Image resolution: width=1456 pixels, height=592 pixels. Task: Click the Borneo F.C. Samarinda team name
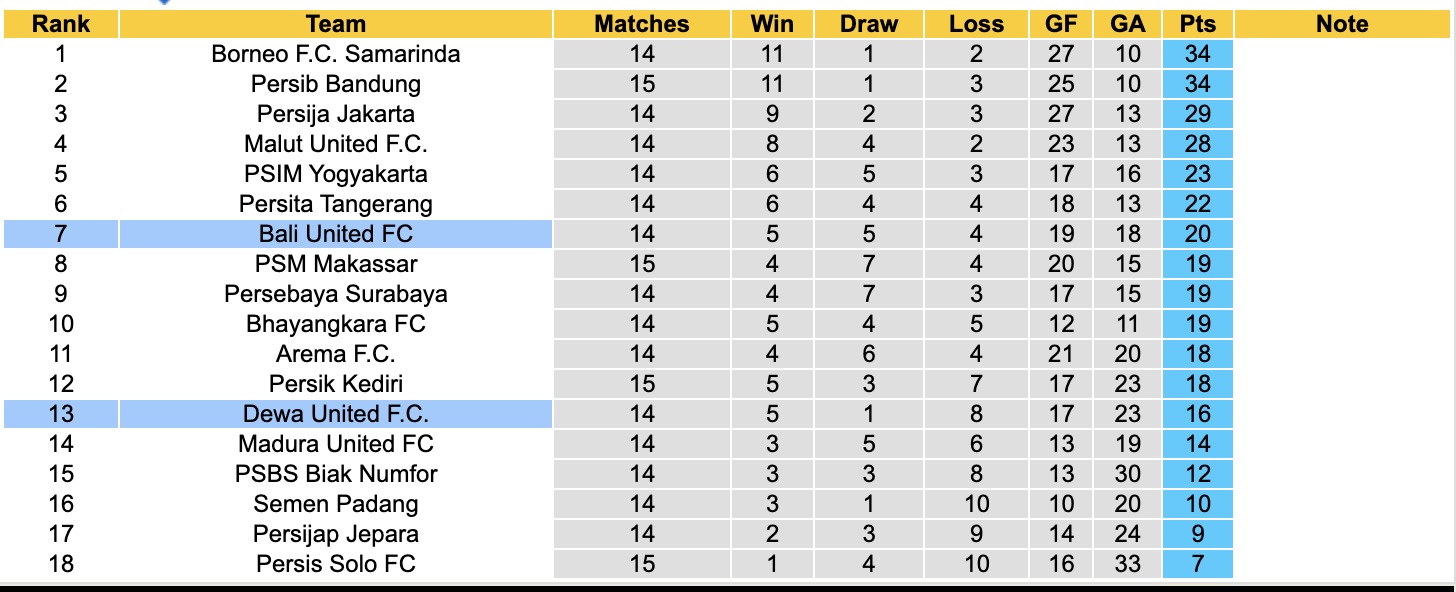(x=336, y=54)
